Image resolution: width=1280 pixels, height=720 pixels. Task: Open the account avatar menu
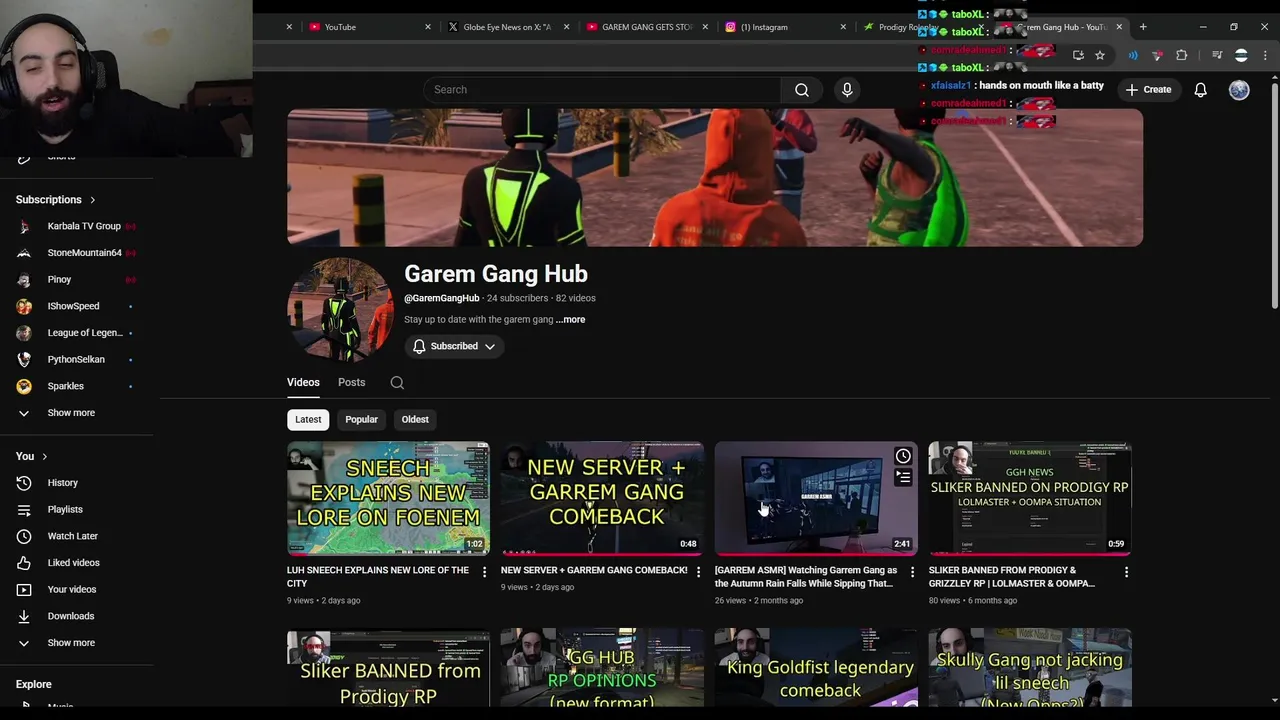click(x=1239, y=90)
